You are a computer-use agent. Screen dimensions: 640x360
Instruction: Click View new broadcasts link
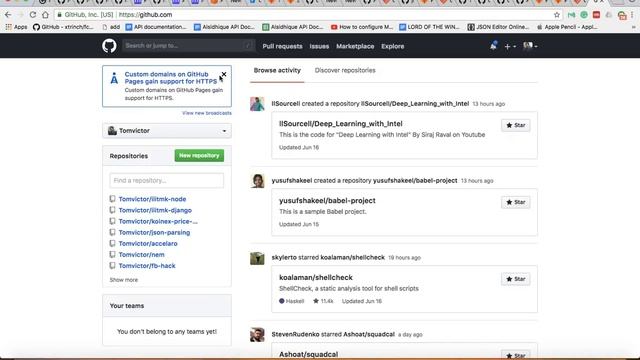(x=207, y=113)
